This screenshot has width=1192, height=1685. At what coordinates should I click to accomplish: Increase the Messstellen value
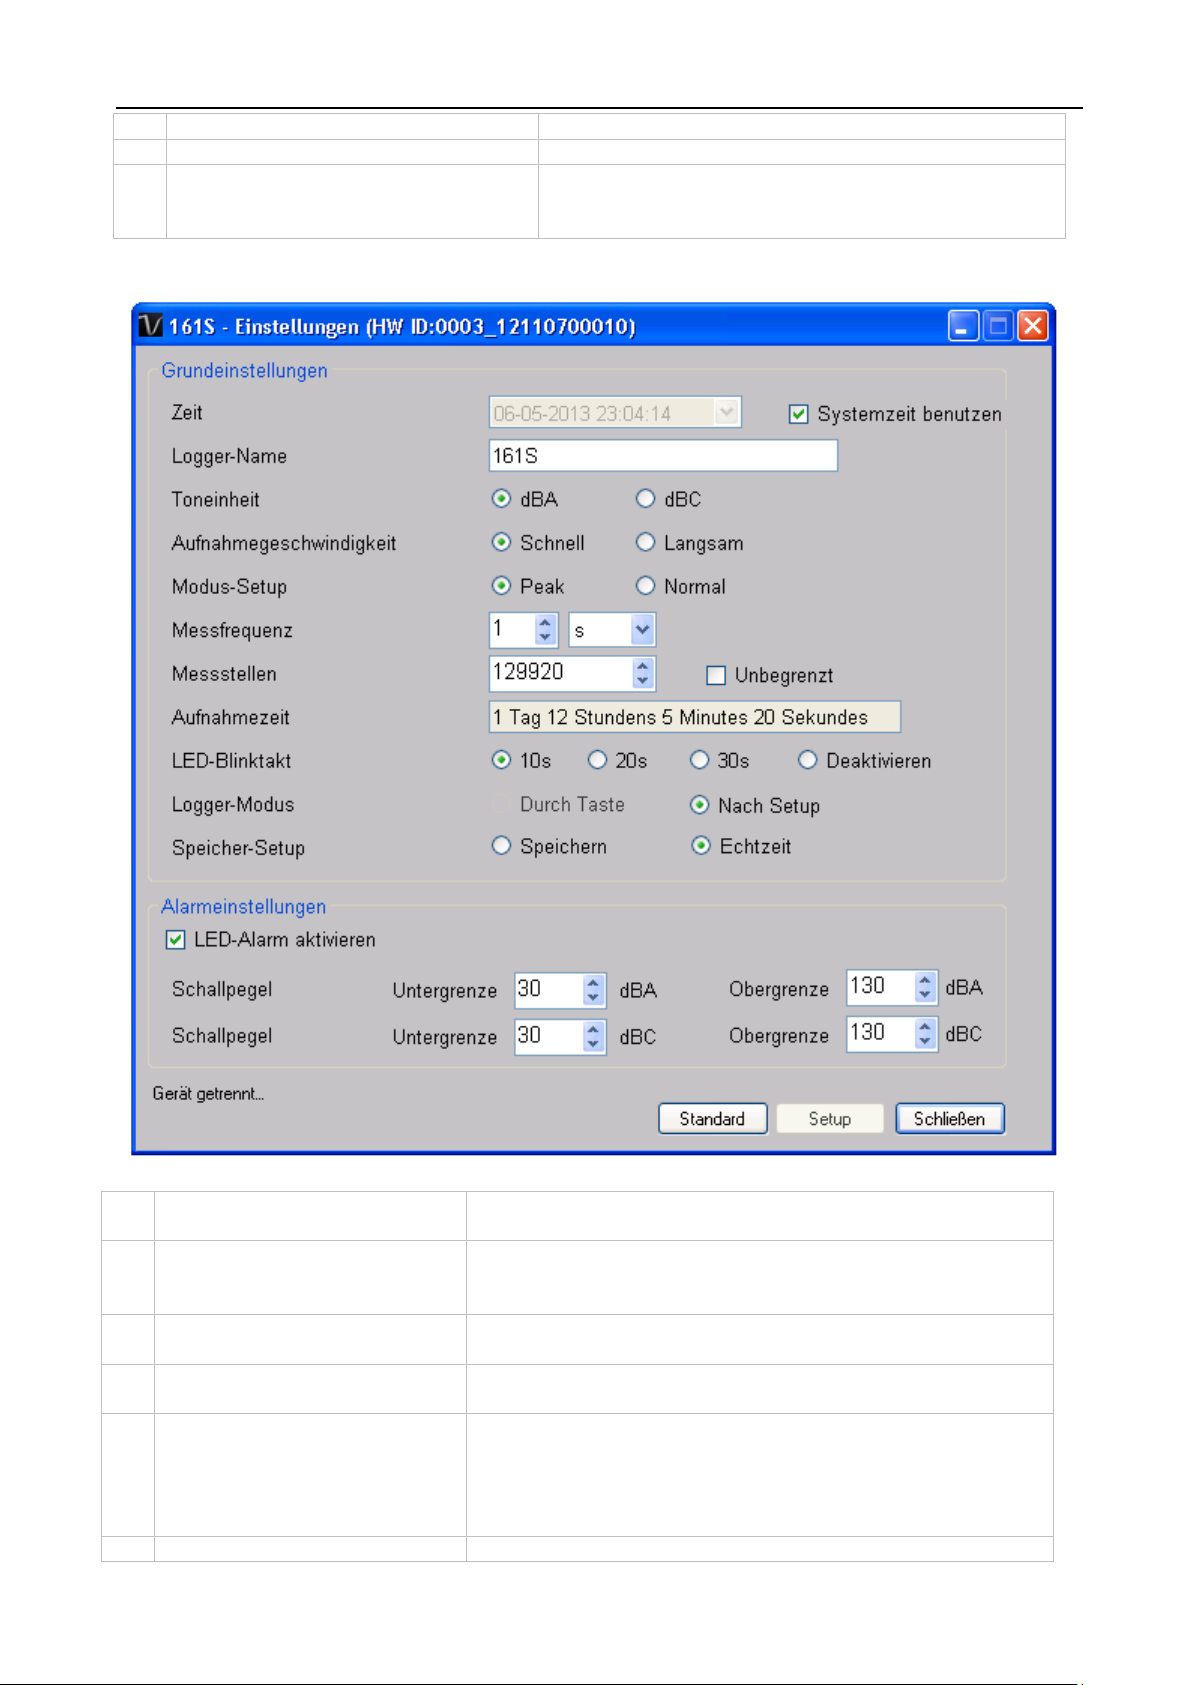pos(643,666)
